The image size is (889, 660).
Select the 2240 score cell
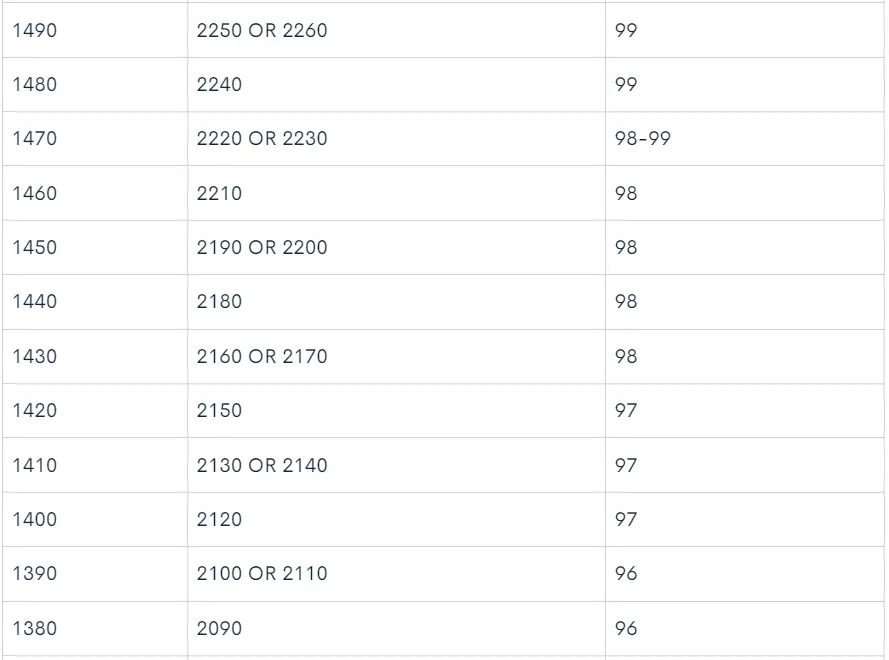(220, 85)
